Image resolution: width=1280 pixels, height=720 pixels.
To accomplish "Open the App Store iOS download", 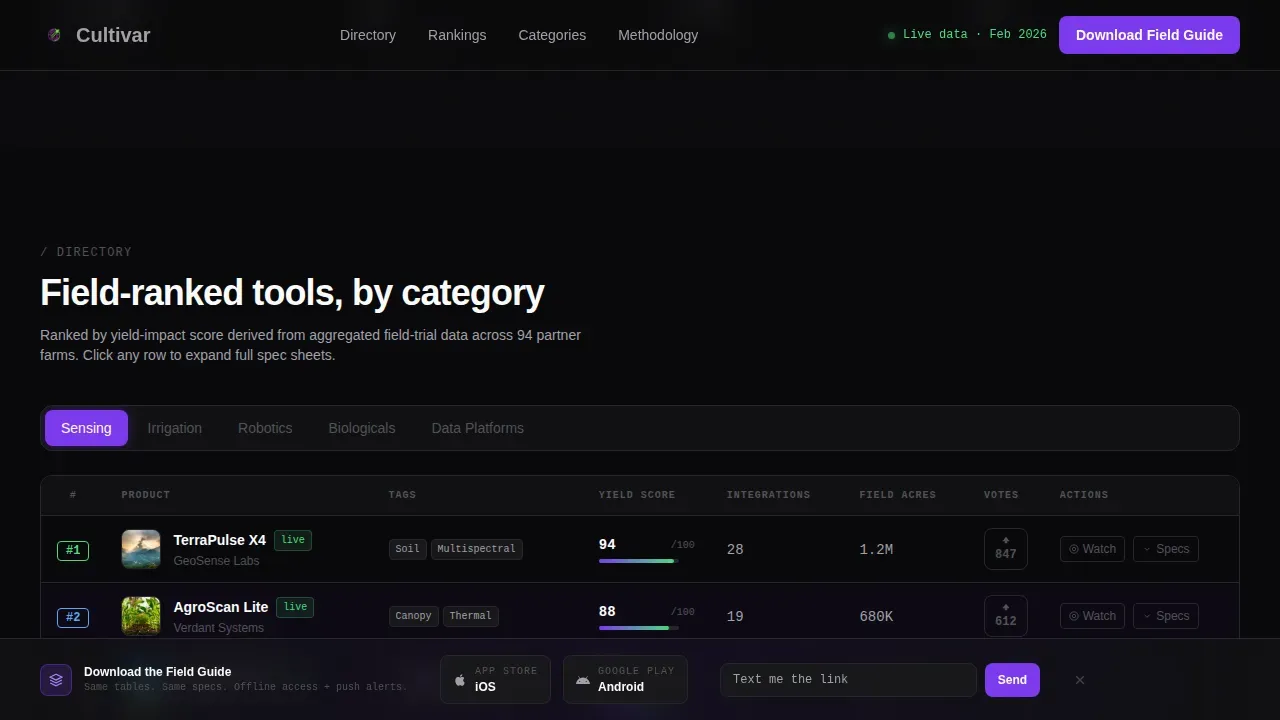I will point(495,680).
